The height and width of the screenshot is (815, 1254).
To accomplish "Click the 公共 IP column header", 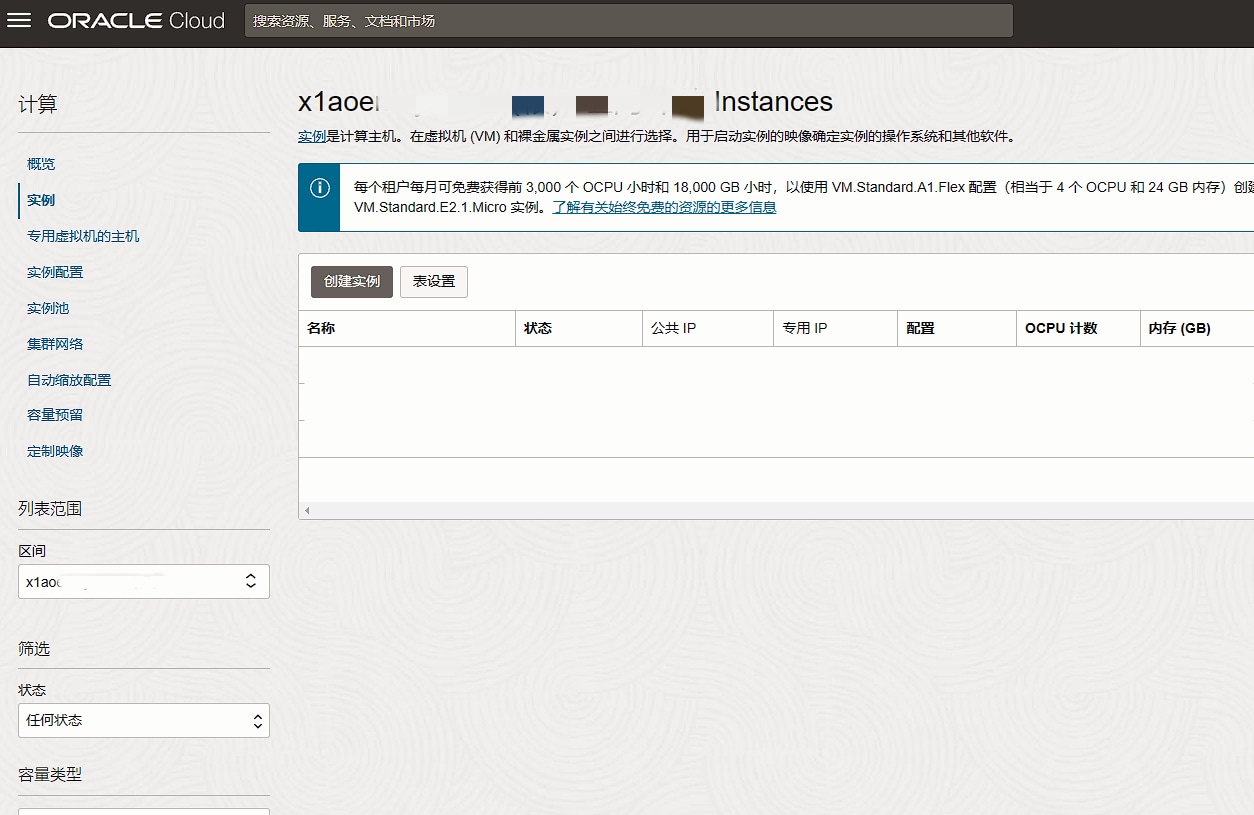I will (x=708, y=328).
